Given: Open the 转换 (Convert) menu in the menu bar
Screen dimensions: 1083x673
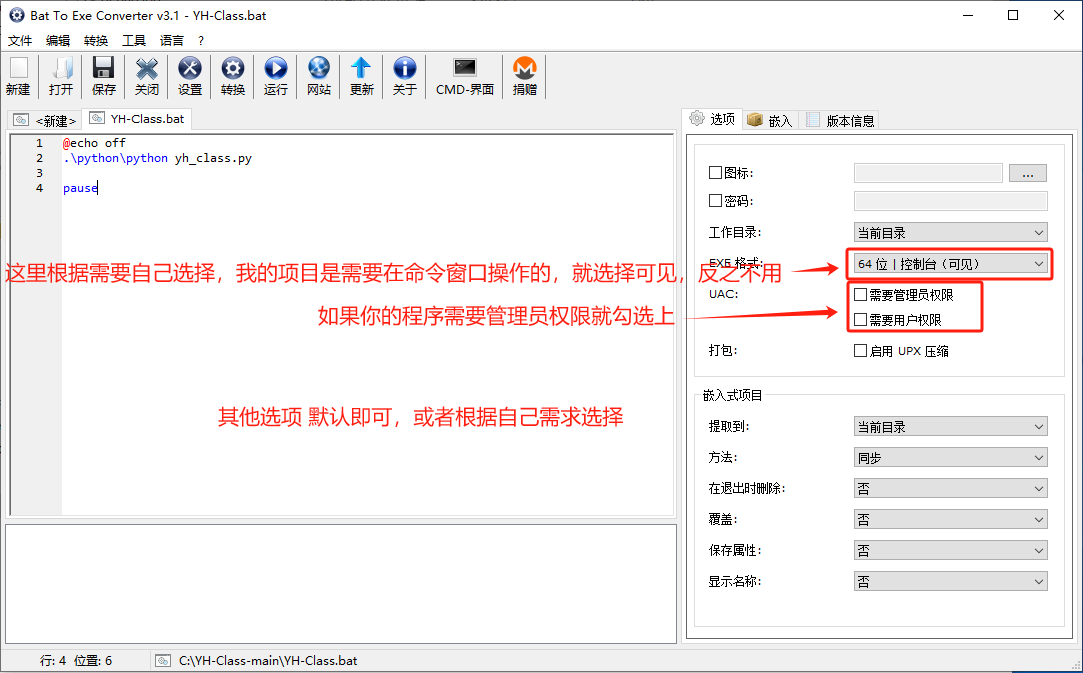Looking at the screenshot, I should (x=96, y=41).
